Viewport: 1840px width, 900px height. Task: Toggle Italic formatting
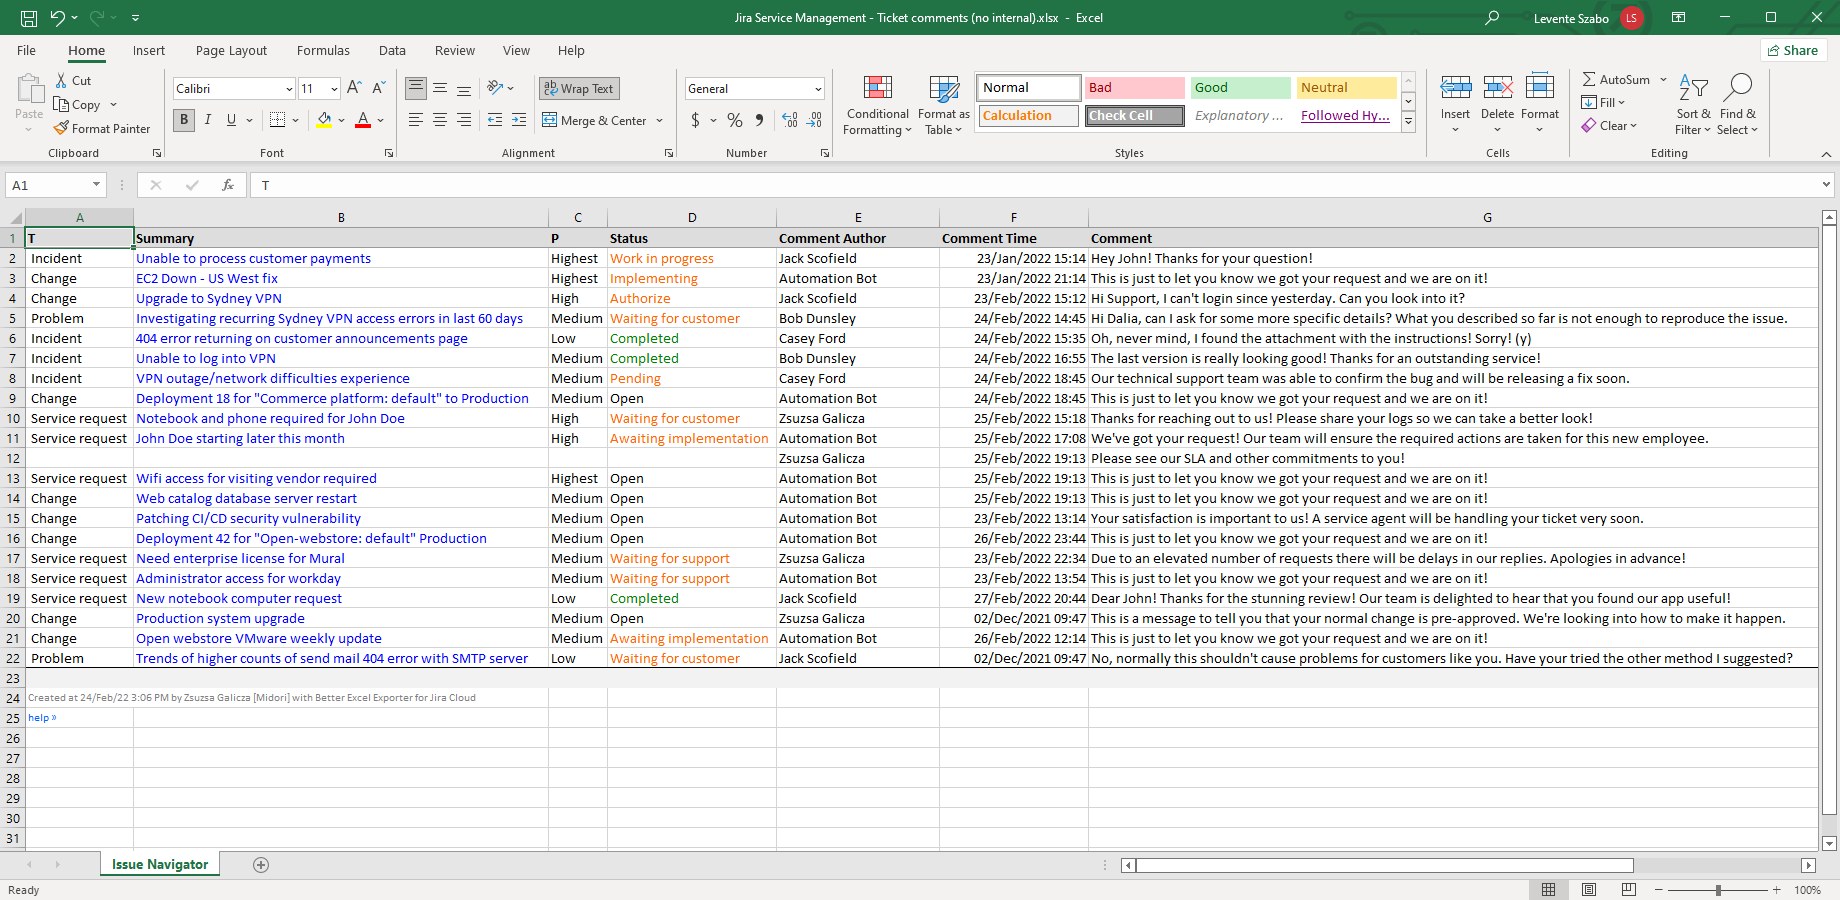click(208, 120)
